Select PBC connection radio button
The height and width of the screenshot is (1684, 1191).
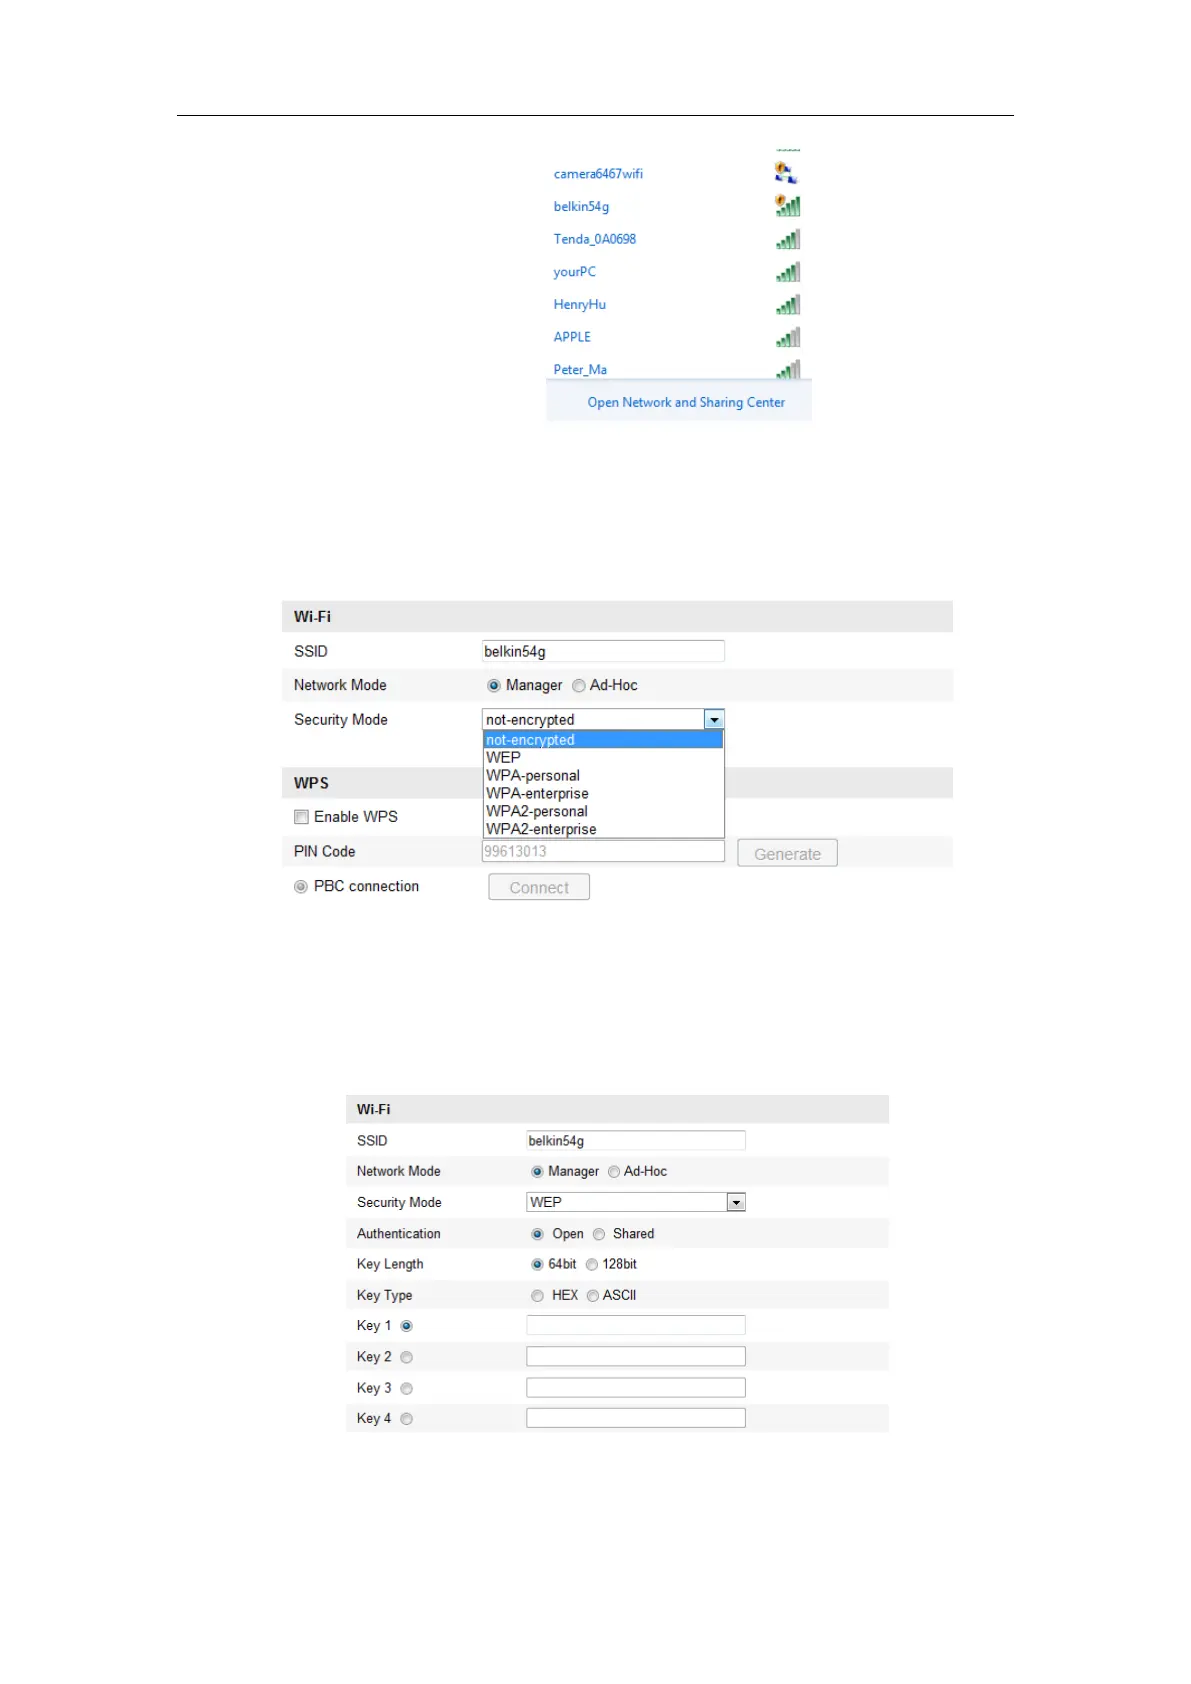coord(300,887)
